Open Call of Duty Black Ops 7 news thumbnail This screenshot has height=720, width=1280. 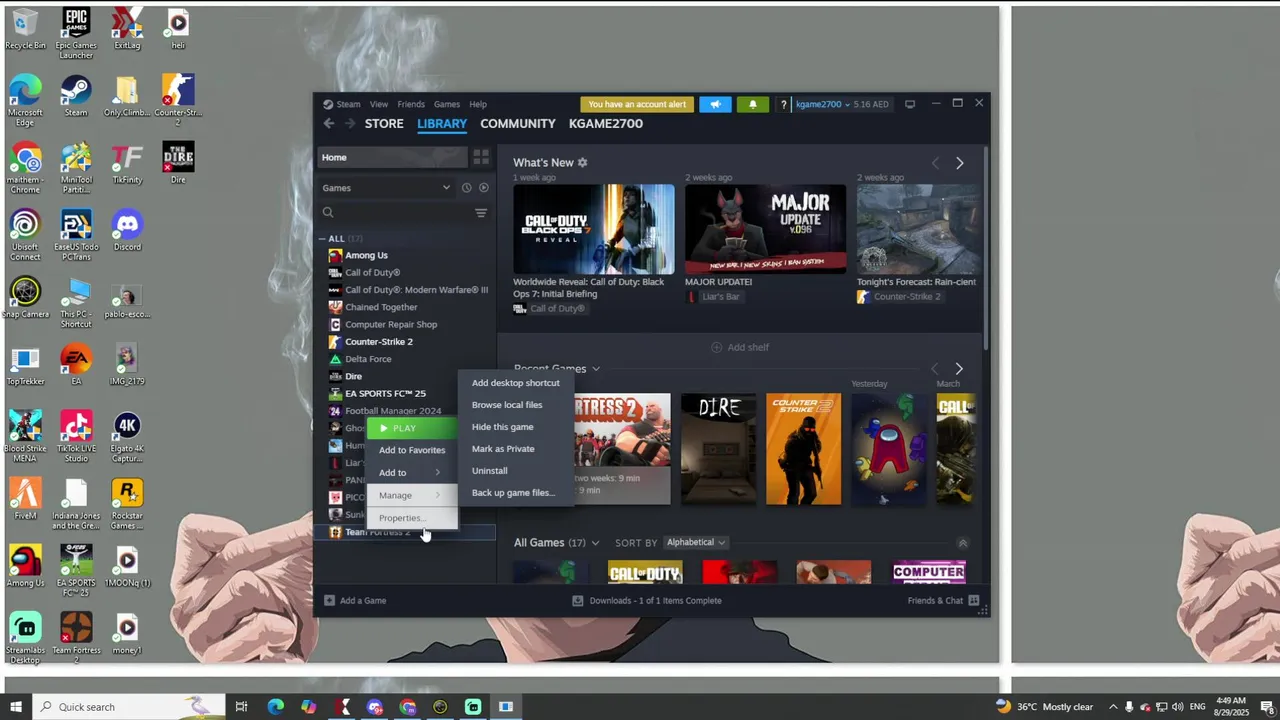point(594,229)
